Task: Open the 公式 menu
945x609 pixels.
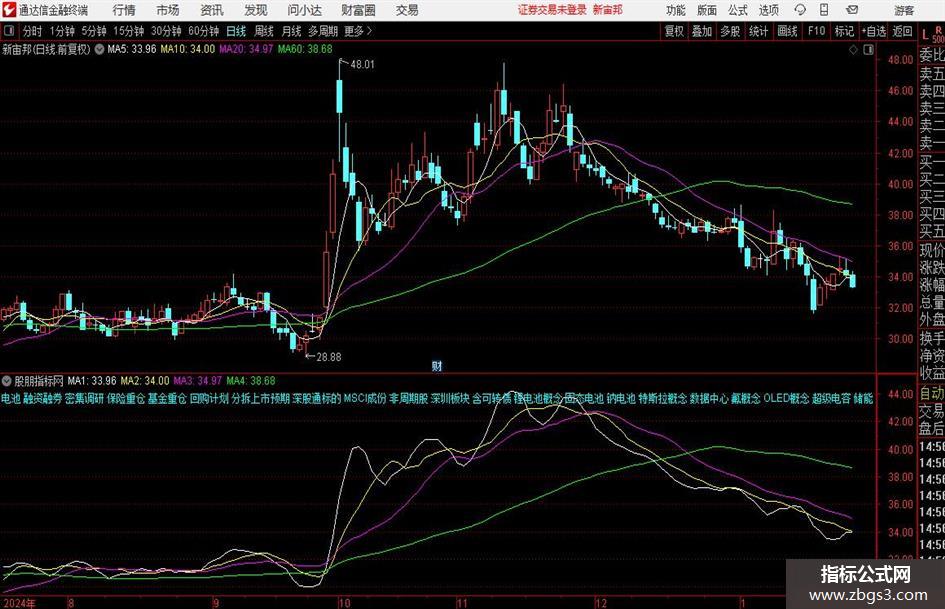Action: coord(738,10)
